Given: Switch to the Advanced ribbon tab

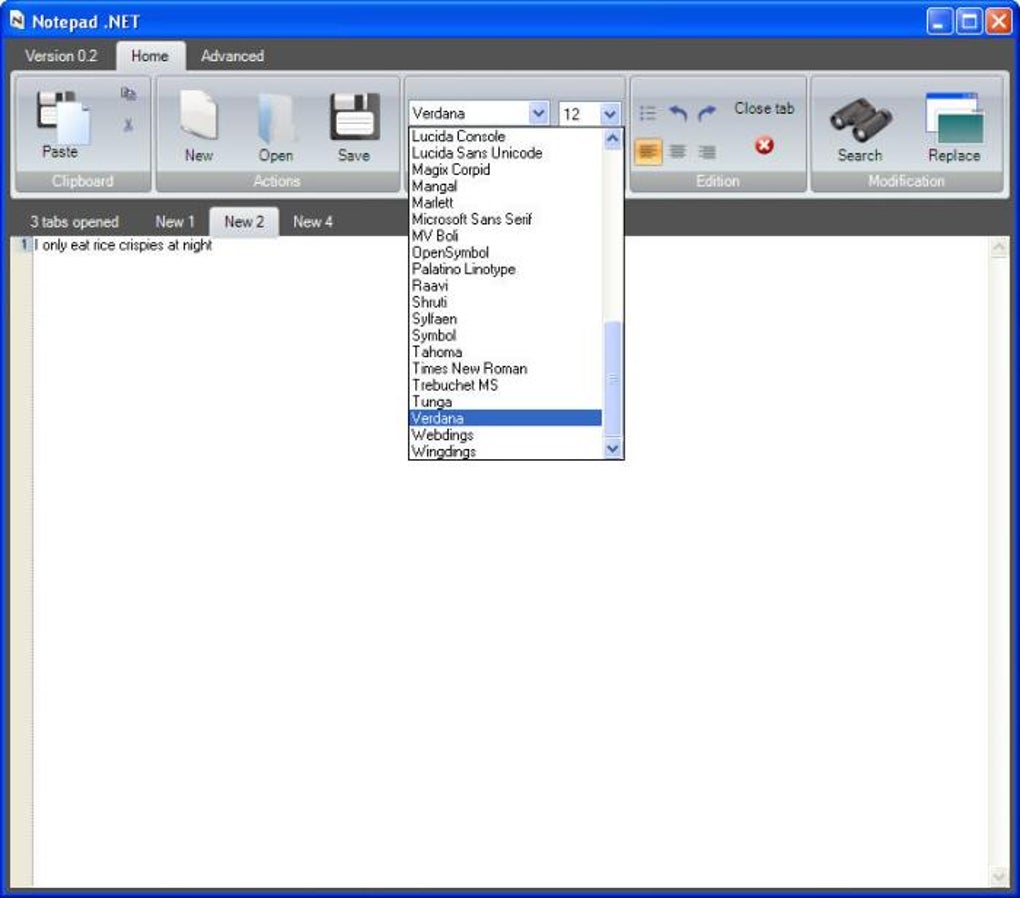Looking at the screenshot, I should click(232, 56).
